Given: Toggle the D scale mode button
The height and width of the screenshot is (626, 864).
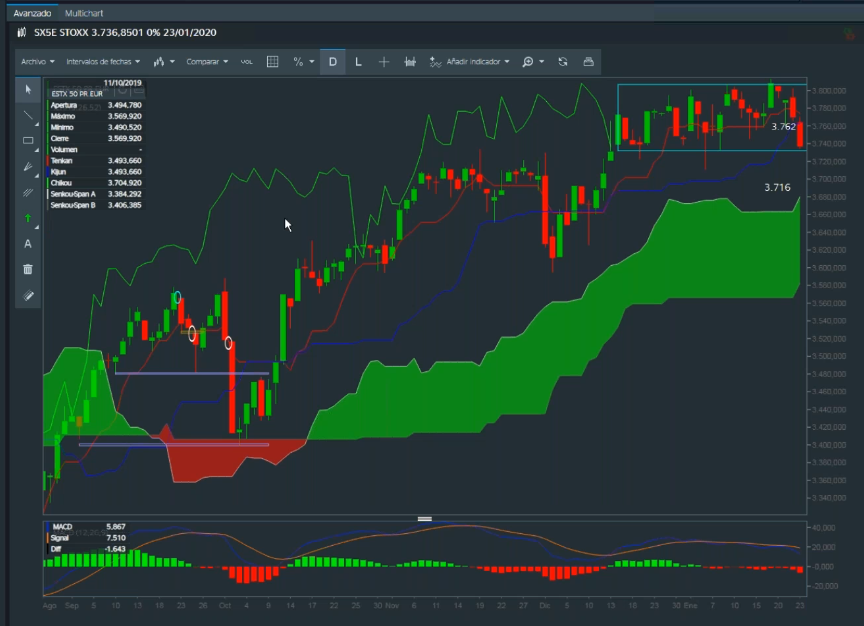Looking at the screenshot, I should 333,62.
